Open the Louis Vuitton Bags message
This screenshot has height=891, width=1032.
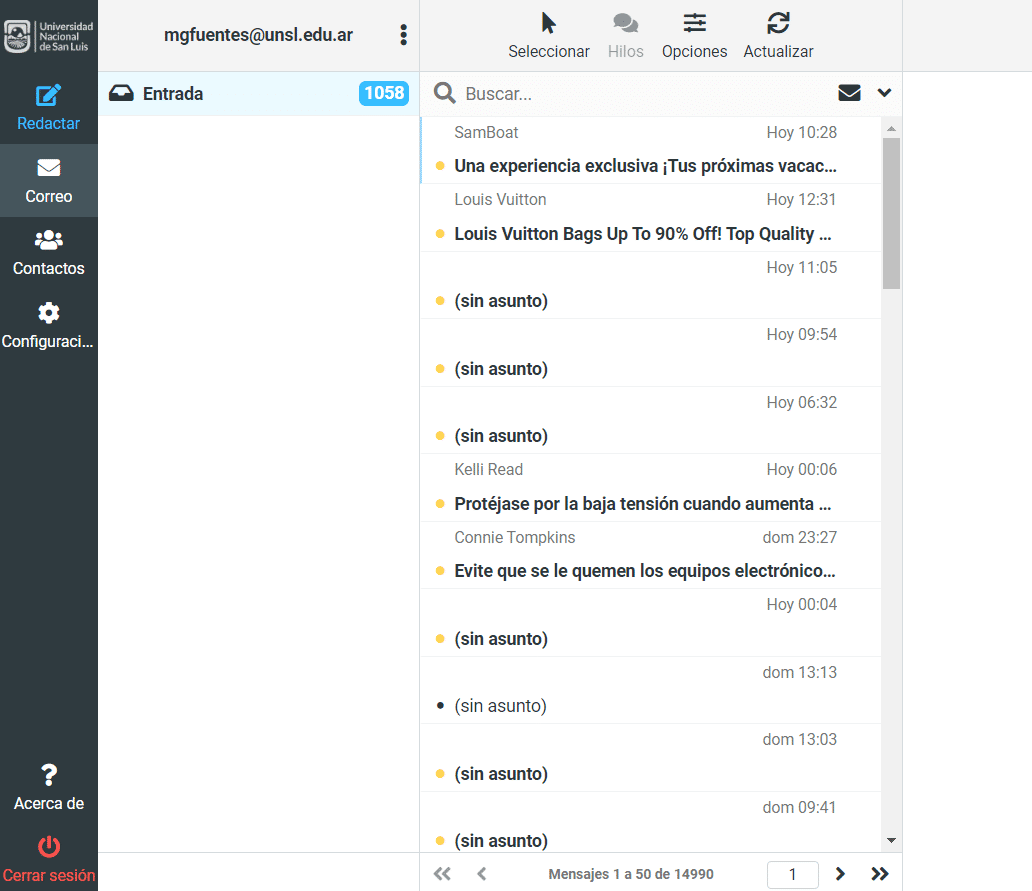[x=650, y=218]
